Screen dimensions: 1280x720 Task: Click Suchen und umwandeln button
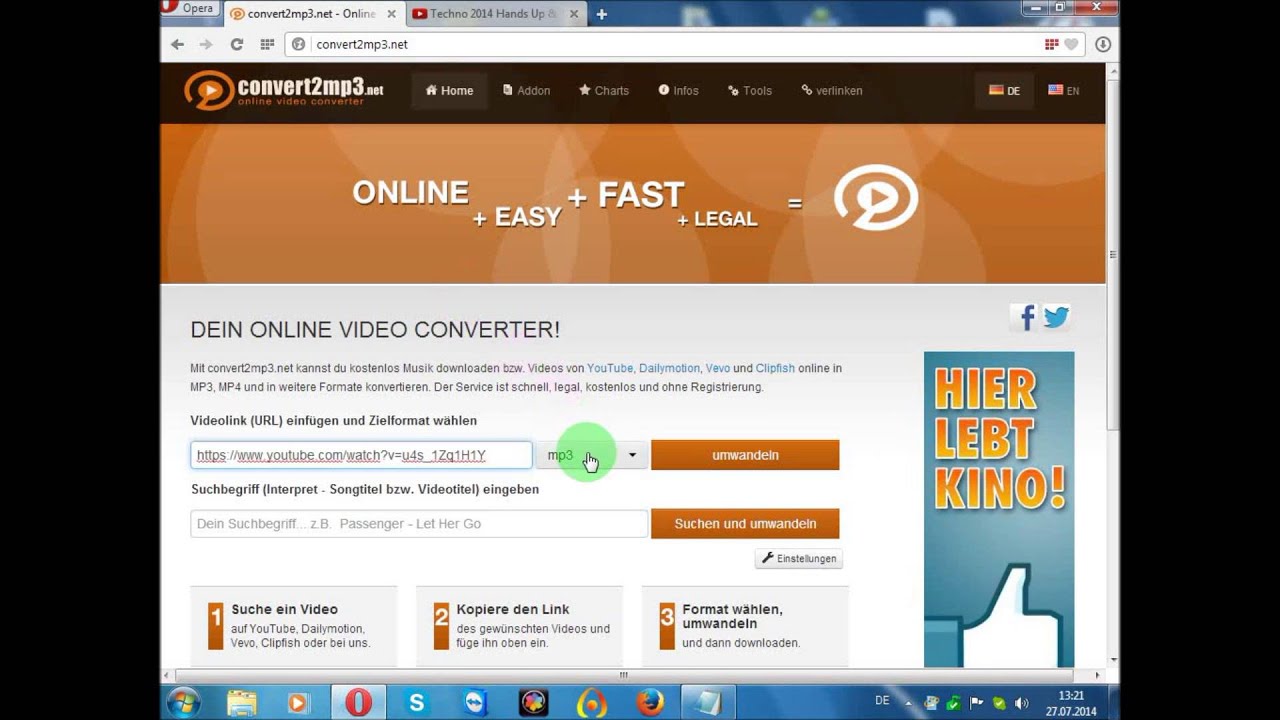[745, 524]
